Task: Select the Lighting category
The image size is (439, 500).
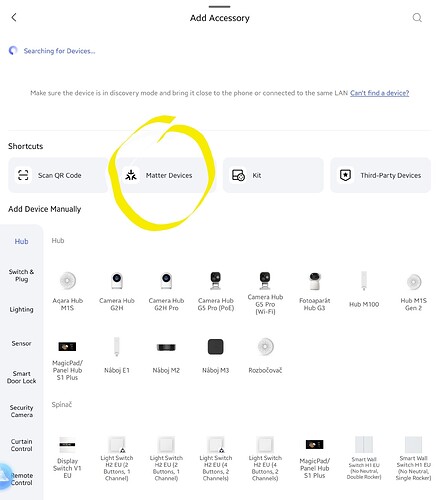Action: (21, 310)
